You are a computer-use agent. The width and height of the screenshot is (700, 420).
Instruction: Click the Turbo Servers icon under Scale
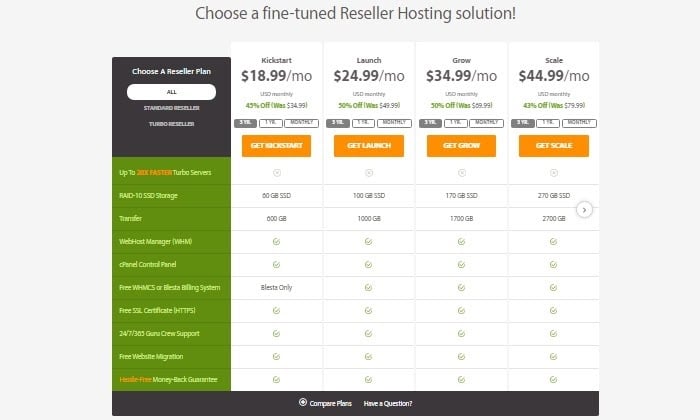(554, 173)
